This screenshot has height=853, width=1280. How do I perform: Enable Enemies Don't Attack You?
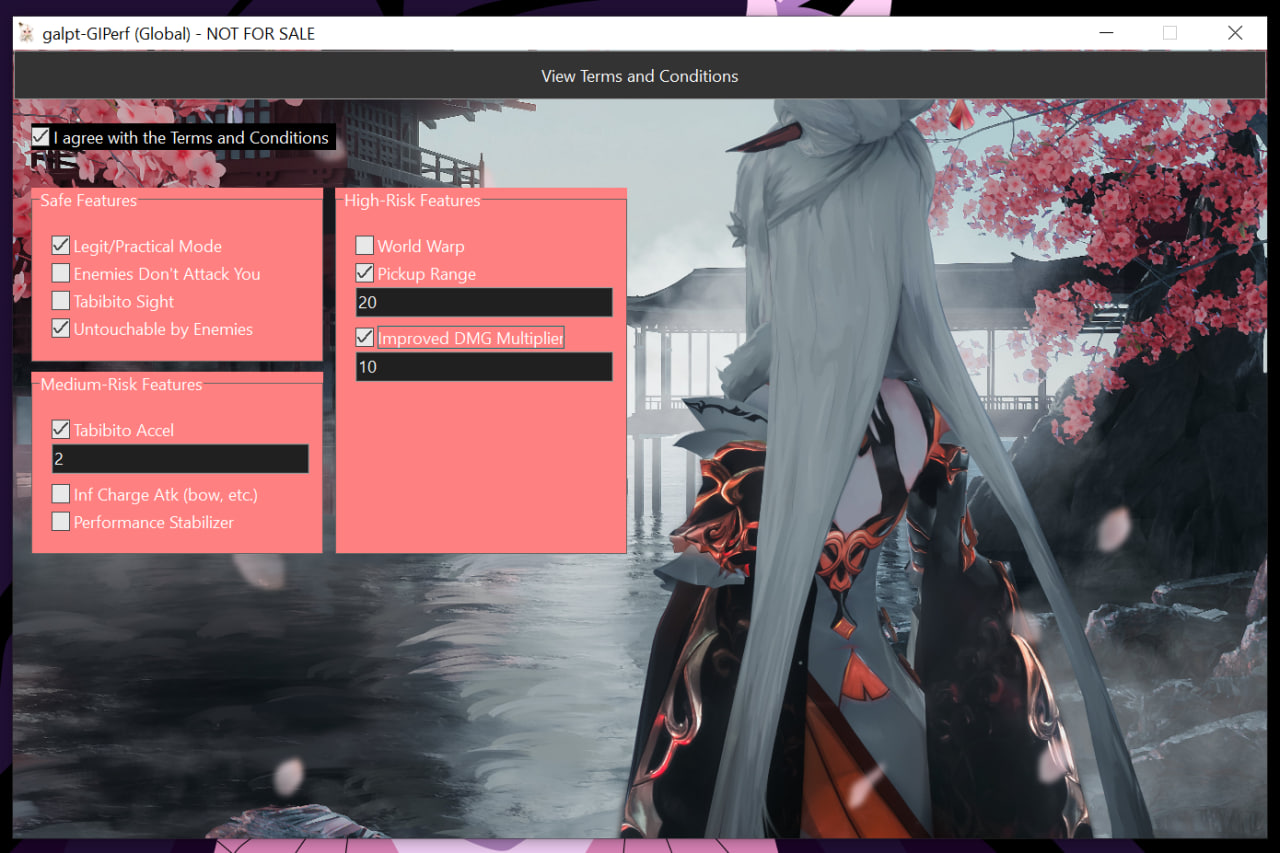pyautogui.click(x=61, y=273)
